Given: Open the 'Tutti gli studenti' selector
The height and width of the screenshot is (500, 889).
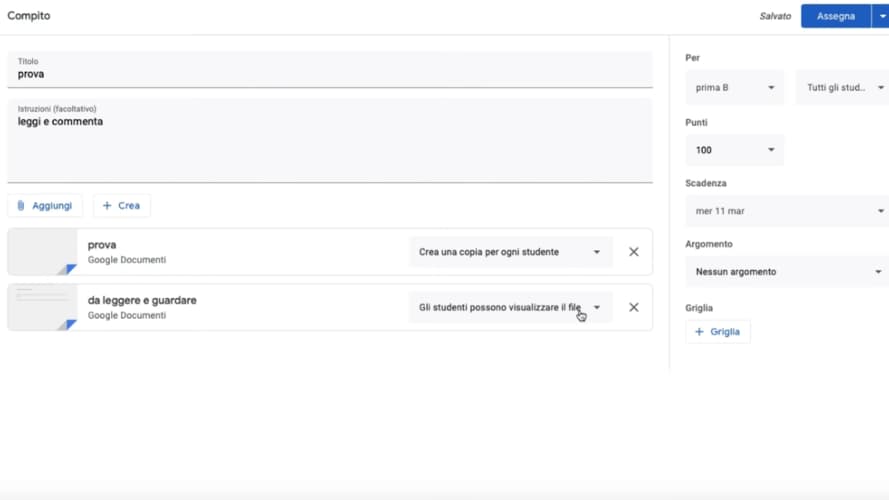Looking at the screenshot, I should tap(843, 88).
